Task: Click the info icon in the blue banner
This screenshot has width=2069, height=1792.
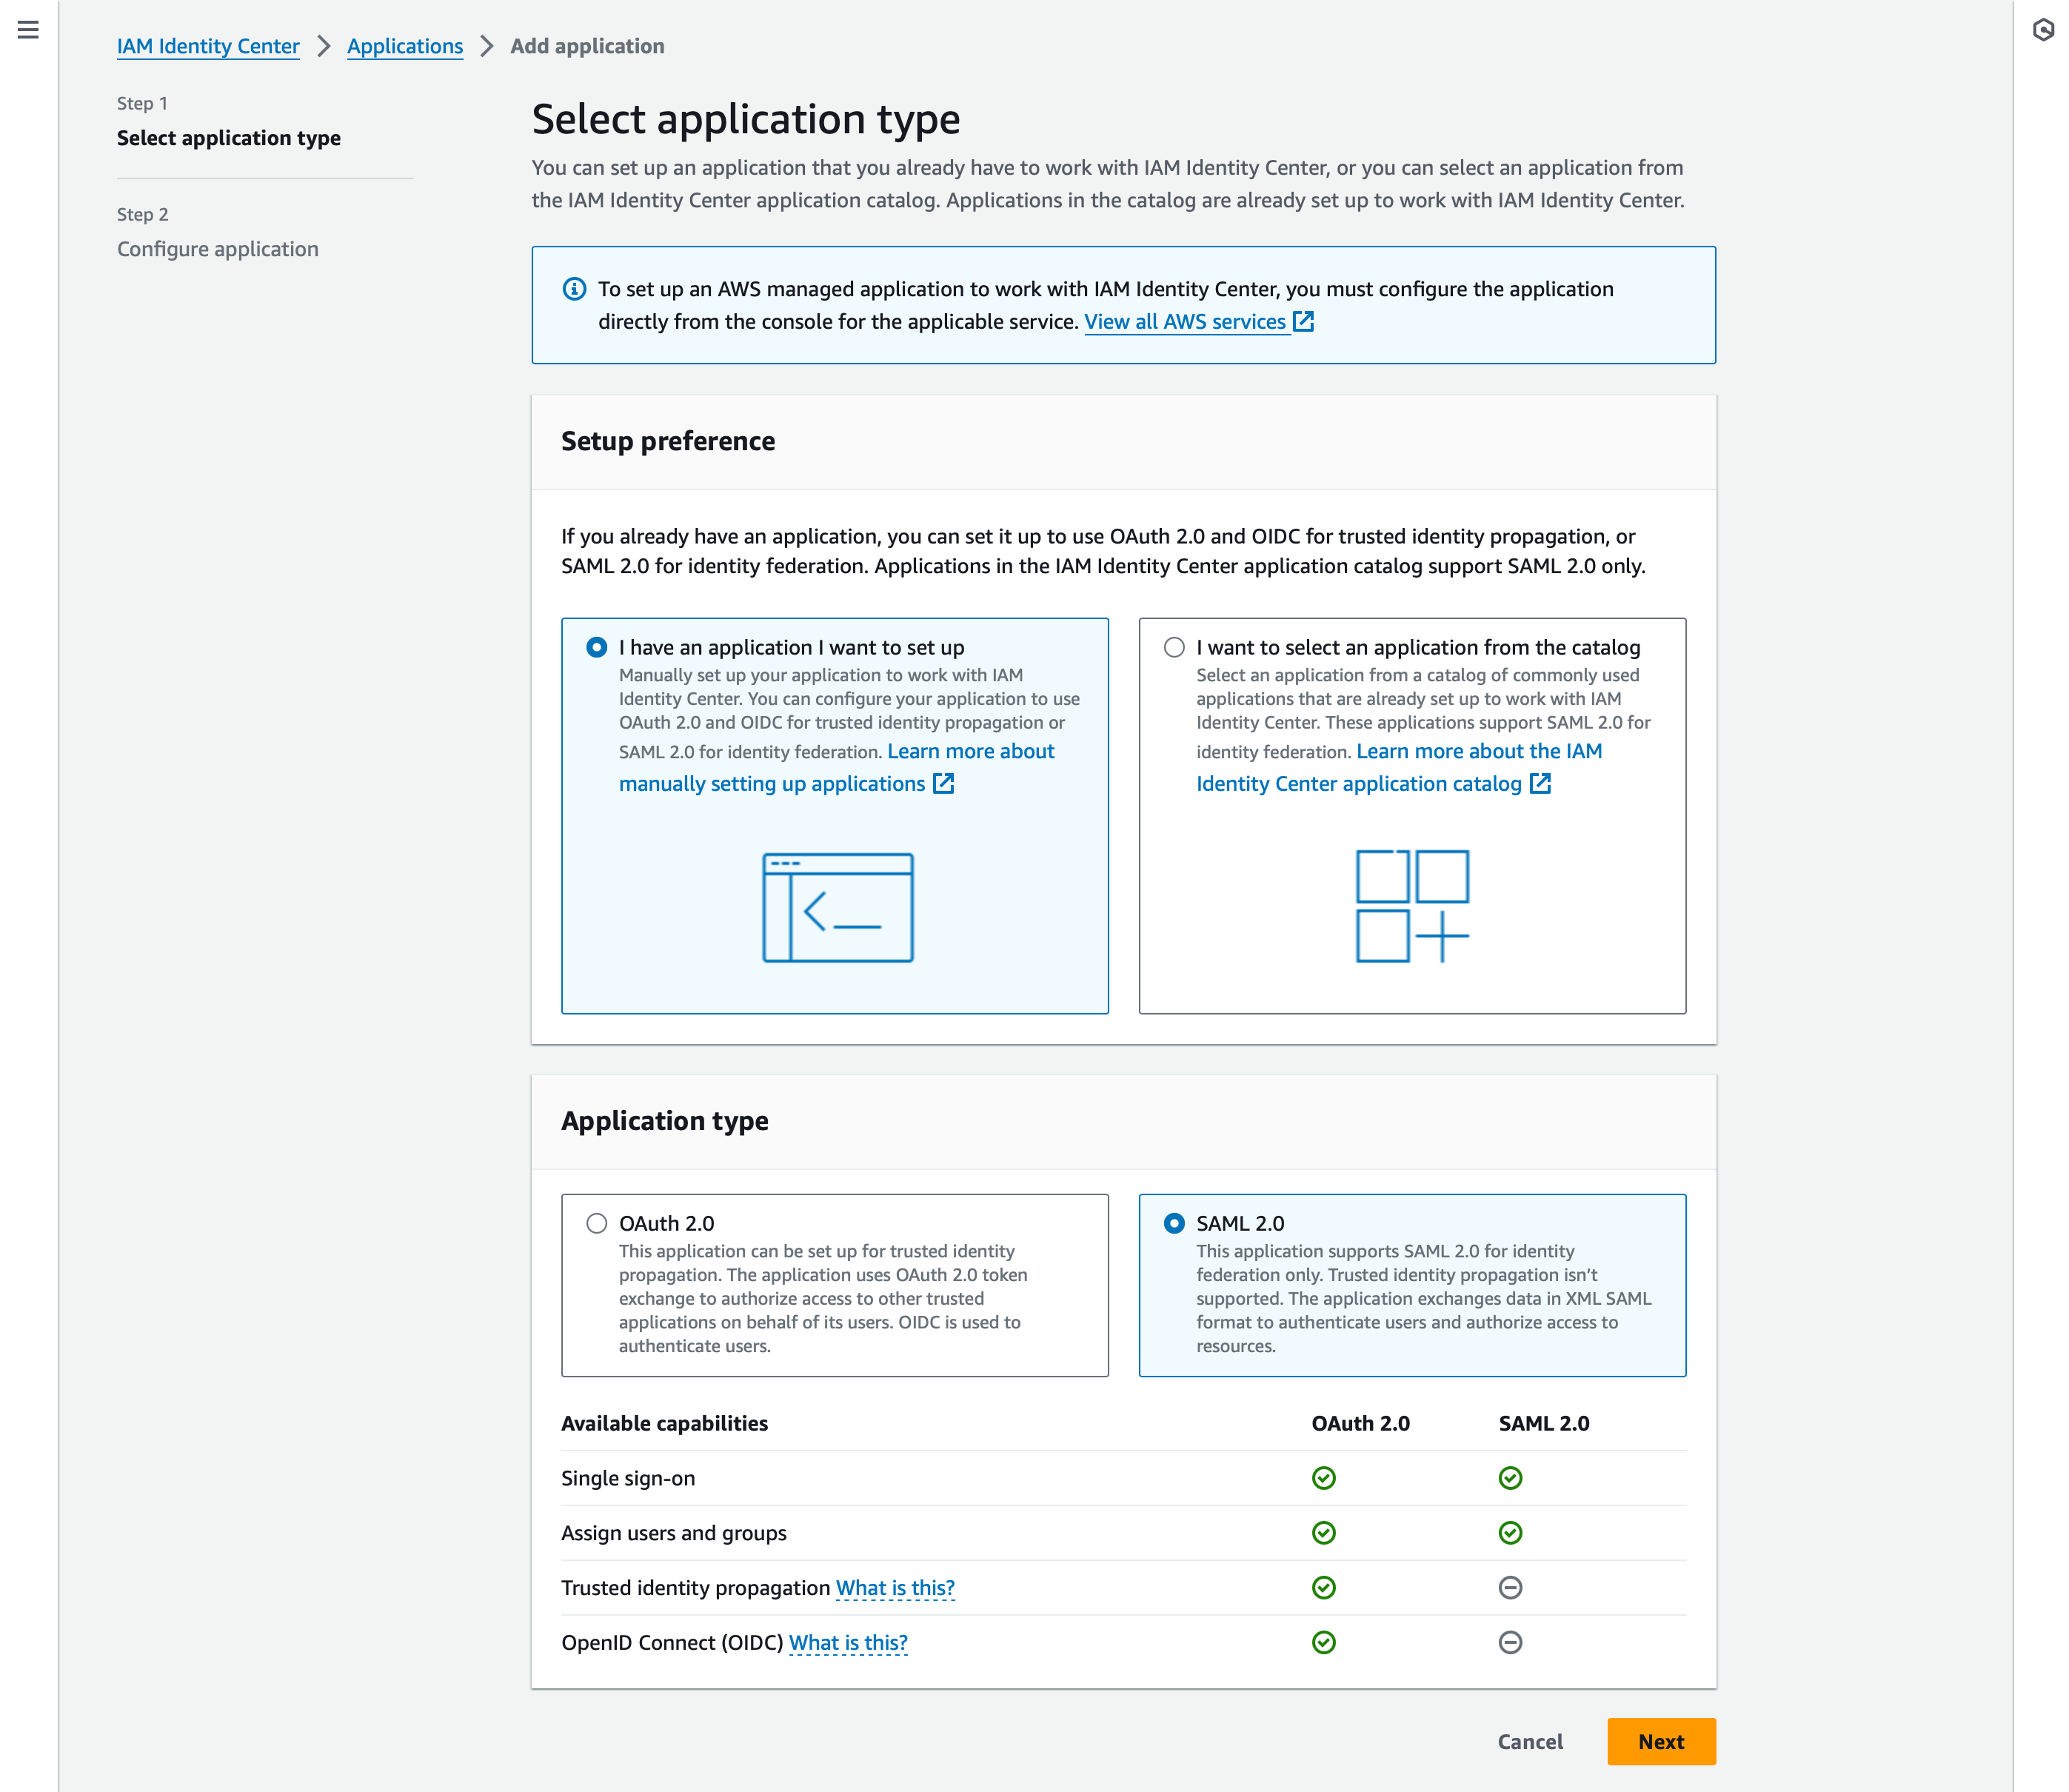Action: tap(574, 289)
